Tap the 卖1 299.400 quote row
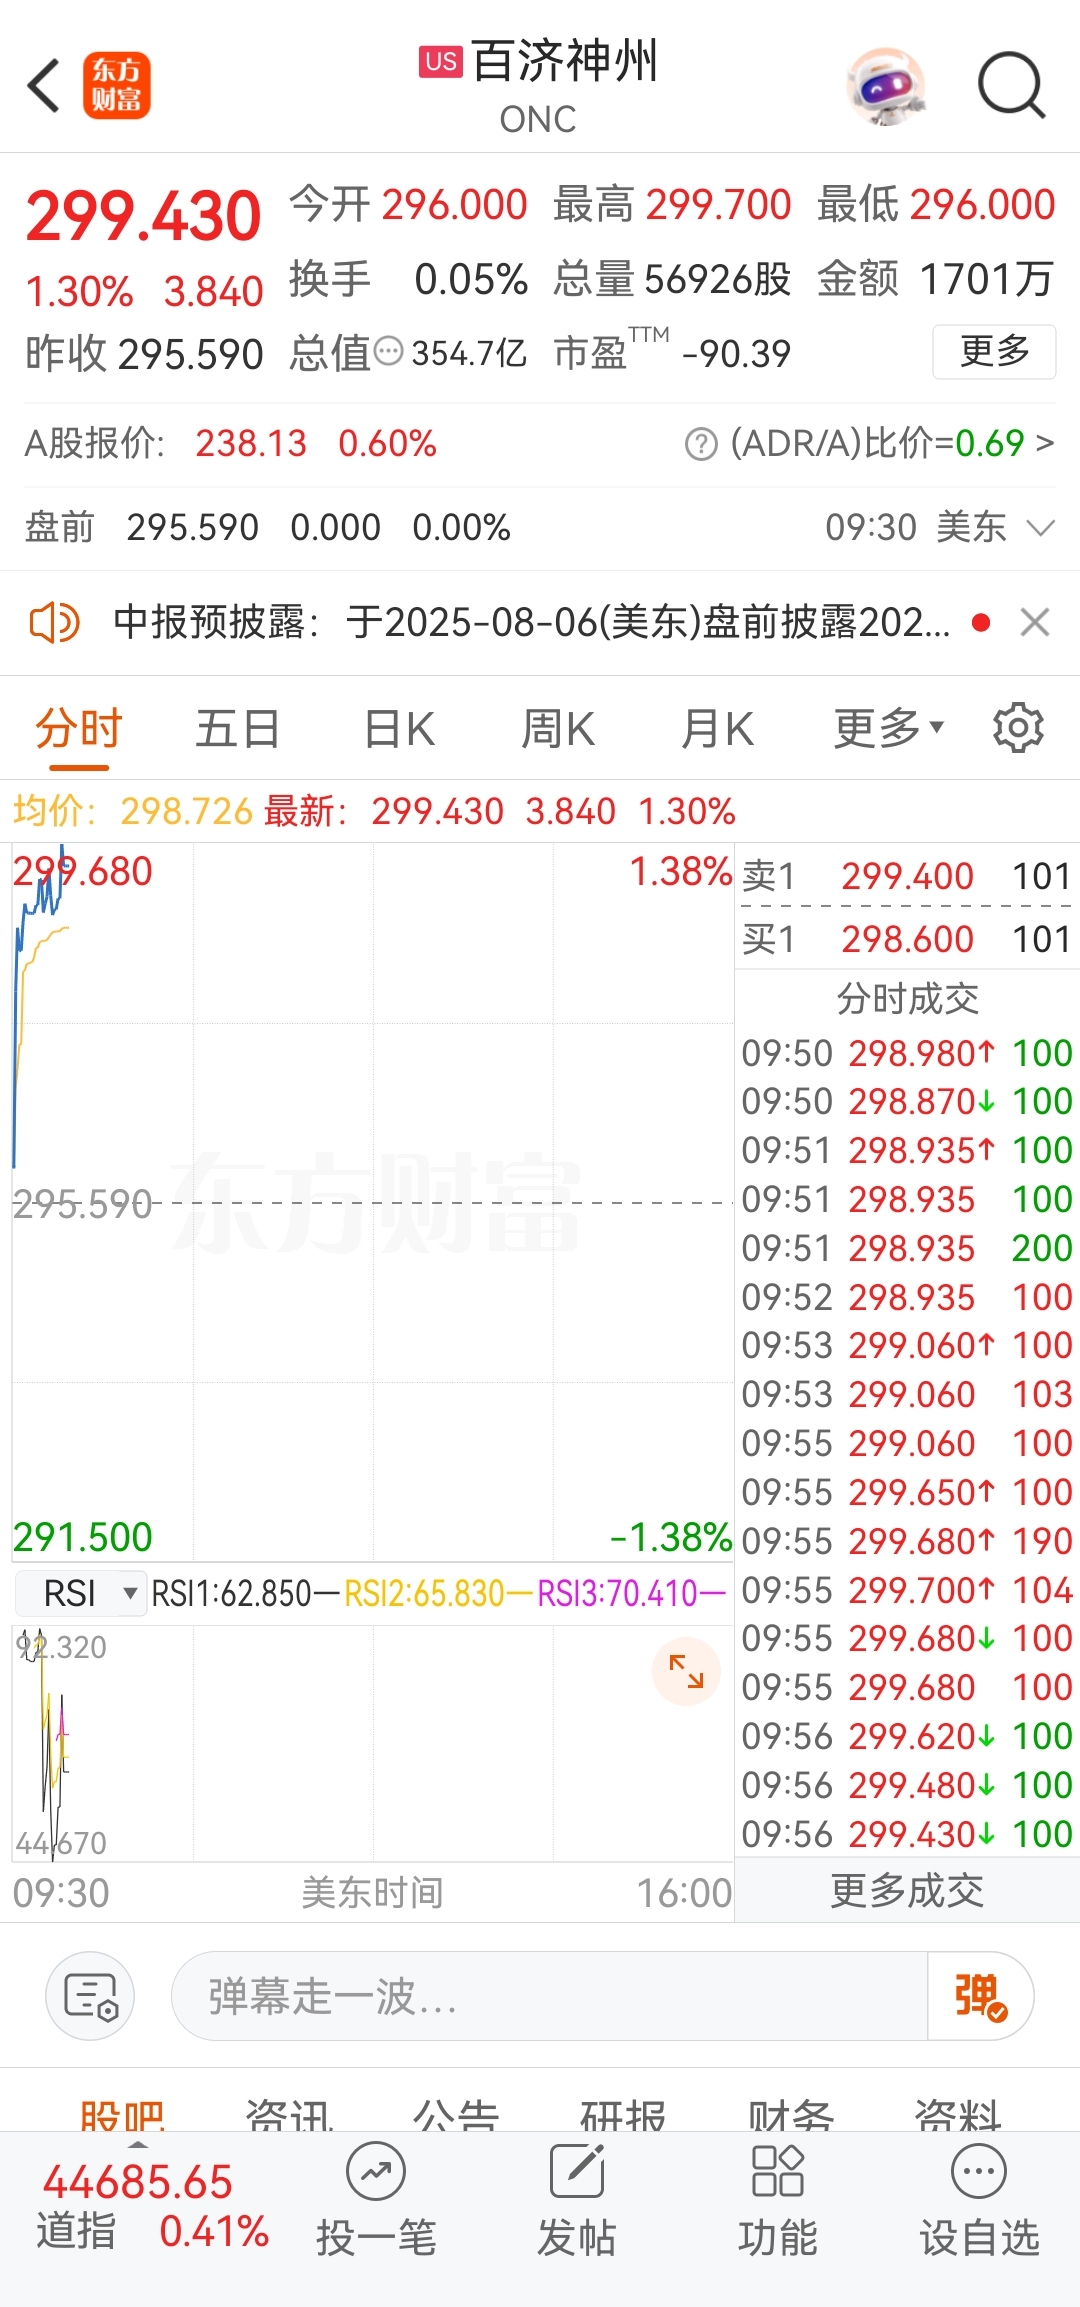Image resolution: width=1080 pixels, height=2307 pixels. pos(907,876)
